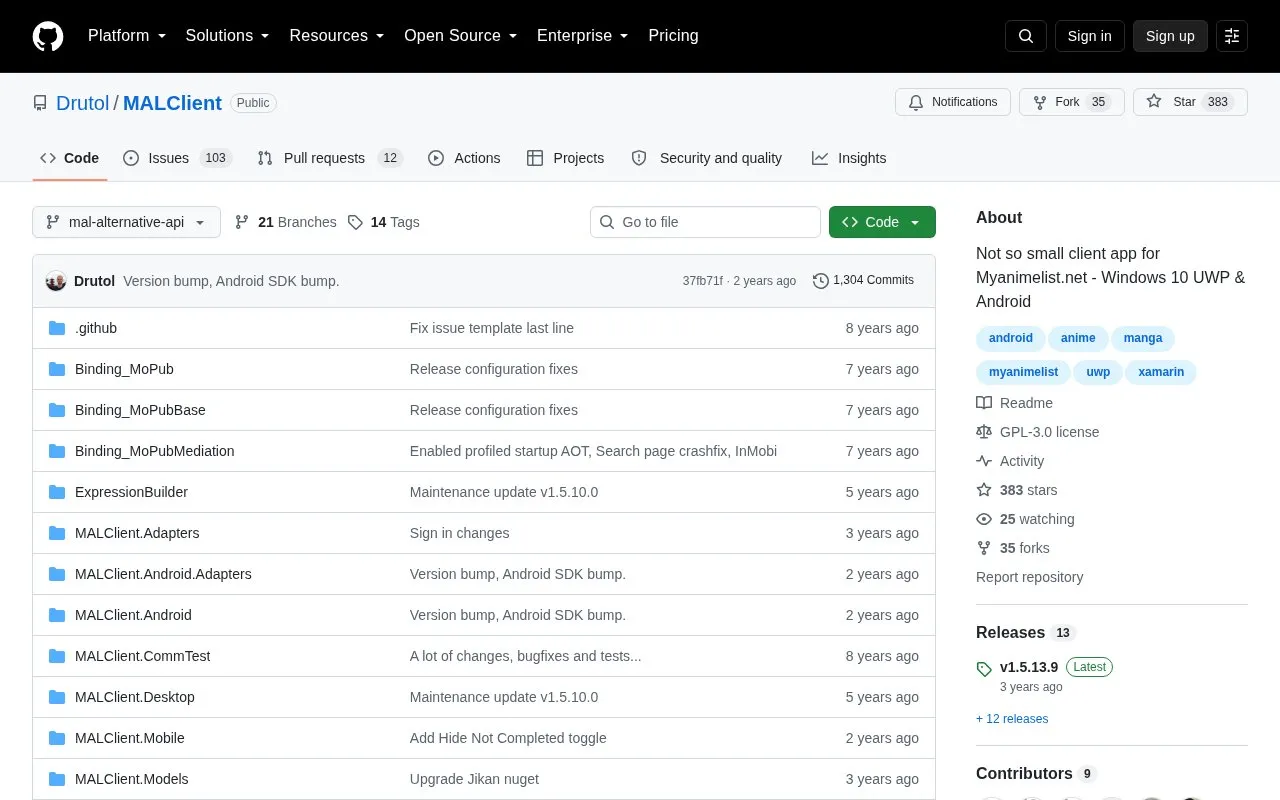Image resolution: width=1280 pixels, height=800 pixels.
Task: Open the 25 watching eye link
Action: [1025, 519]
